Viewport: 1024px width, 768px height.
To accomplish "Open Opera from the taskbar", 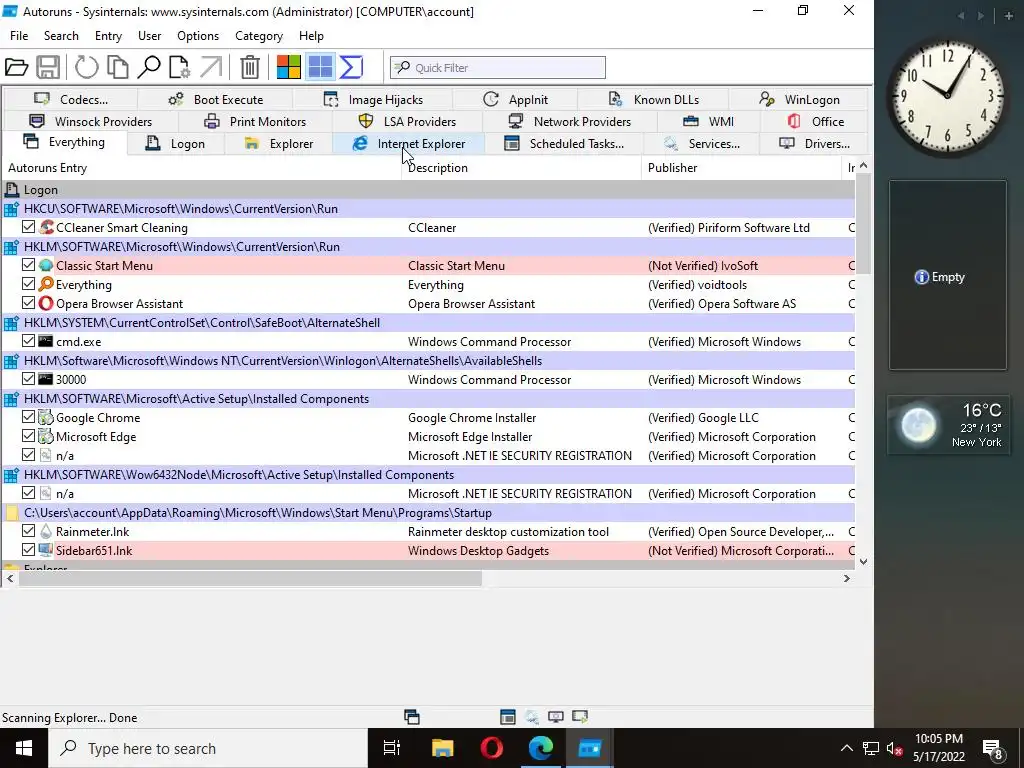I will click(x=492, y=748).
